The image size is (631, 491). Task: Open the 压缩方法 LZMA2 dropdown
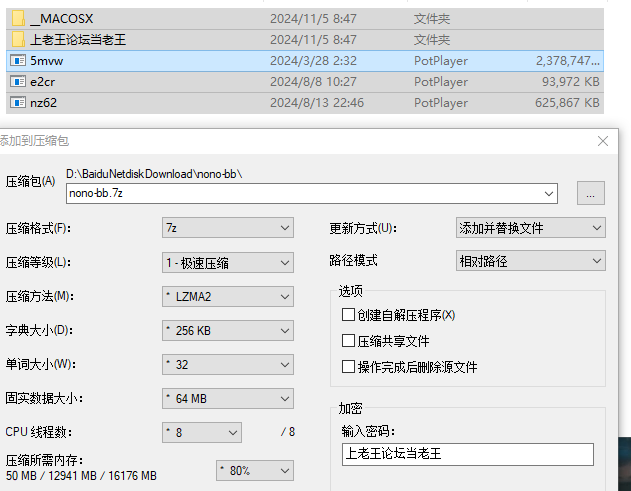(228, 297)
